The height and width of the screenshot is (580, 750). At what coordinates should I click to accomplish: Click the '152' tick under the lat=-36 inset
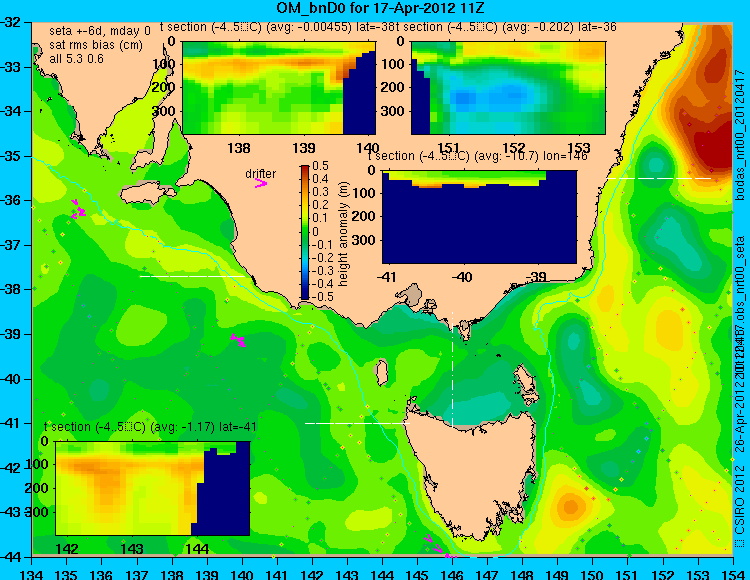514,148
